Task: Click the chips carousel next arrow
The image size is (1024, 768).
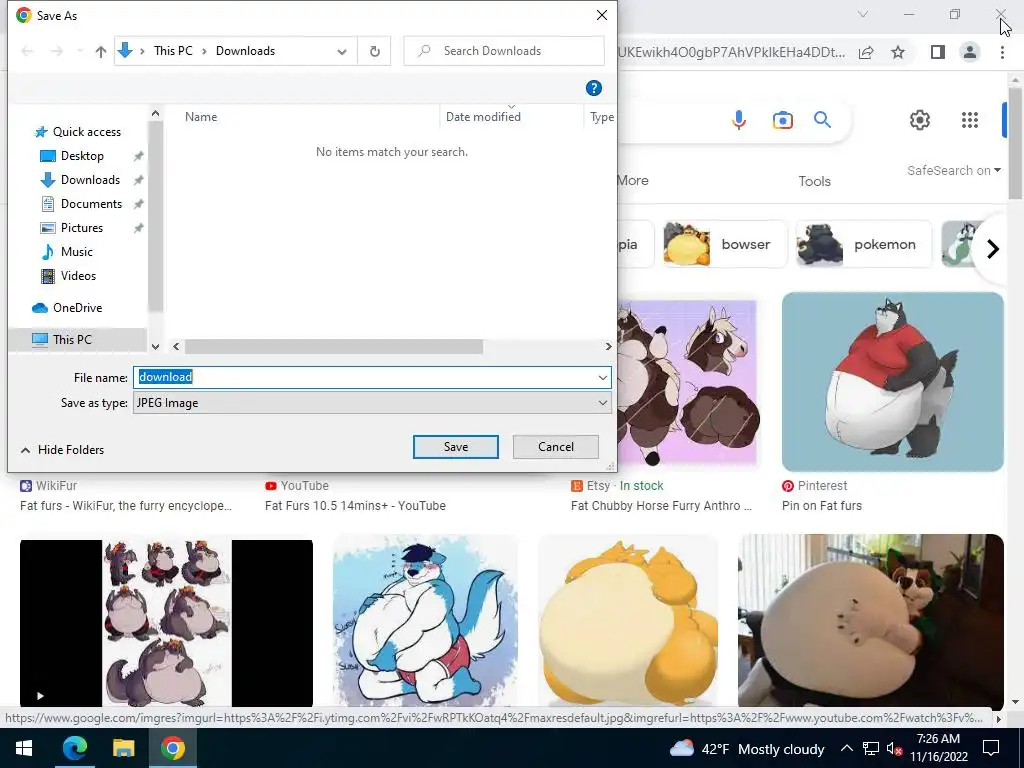Action: click(x=993, y=249)
